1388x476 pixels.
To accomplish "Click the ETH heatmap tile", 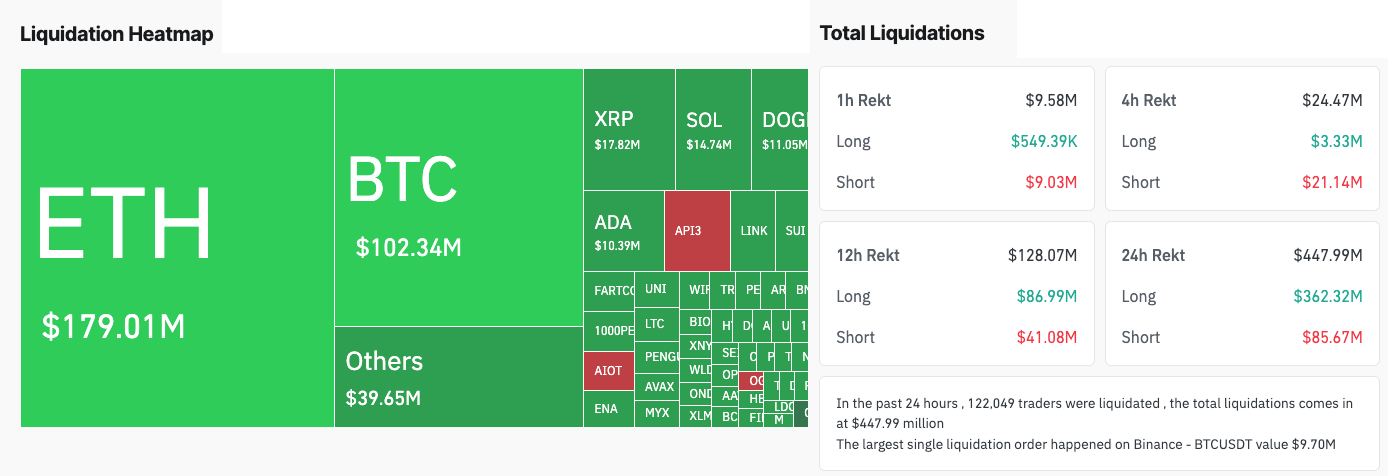I will click(177, 248).
